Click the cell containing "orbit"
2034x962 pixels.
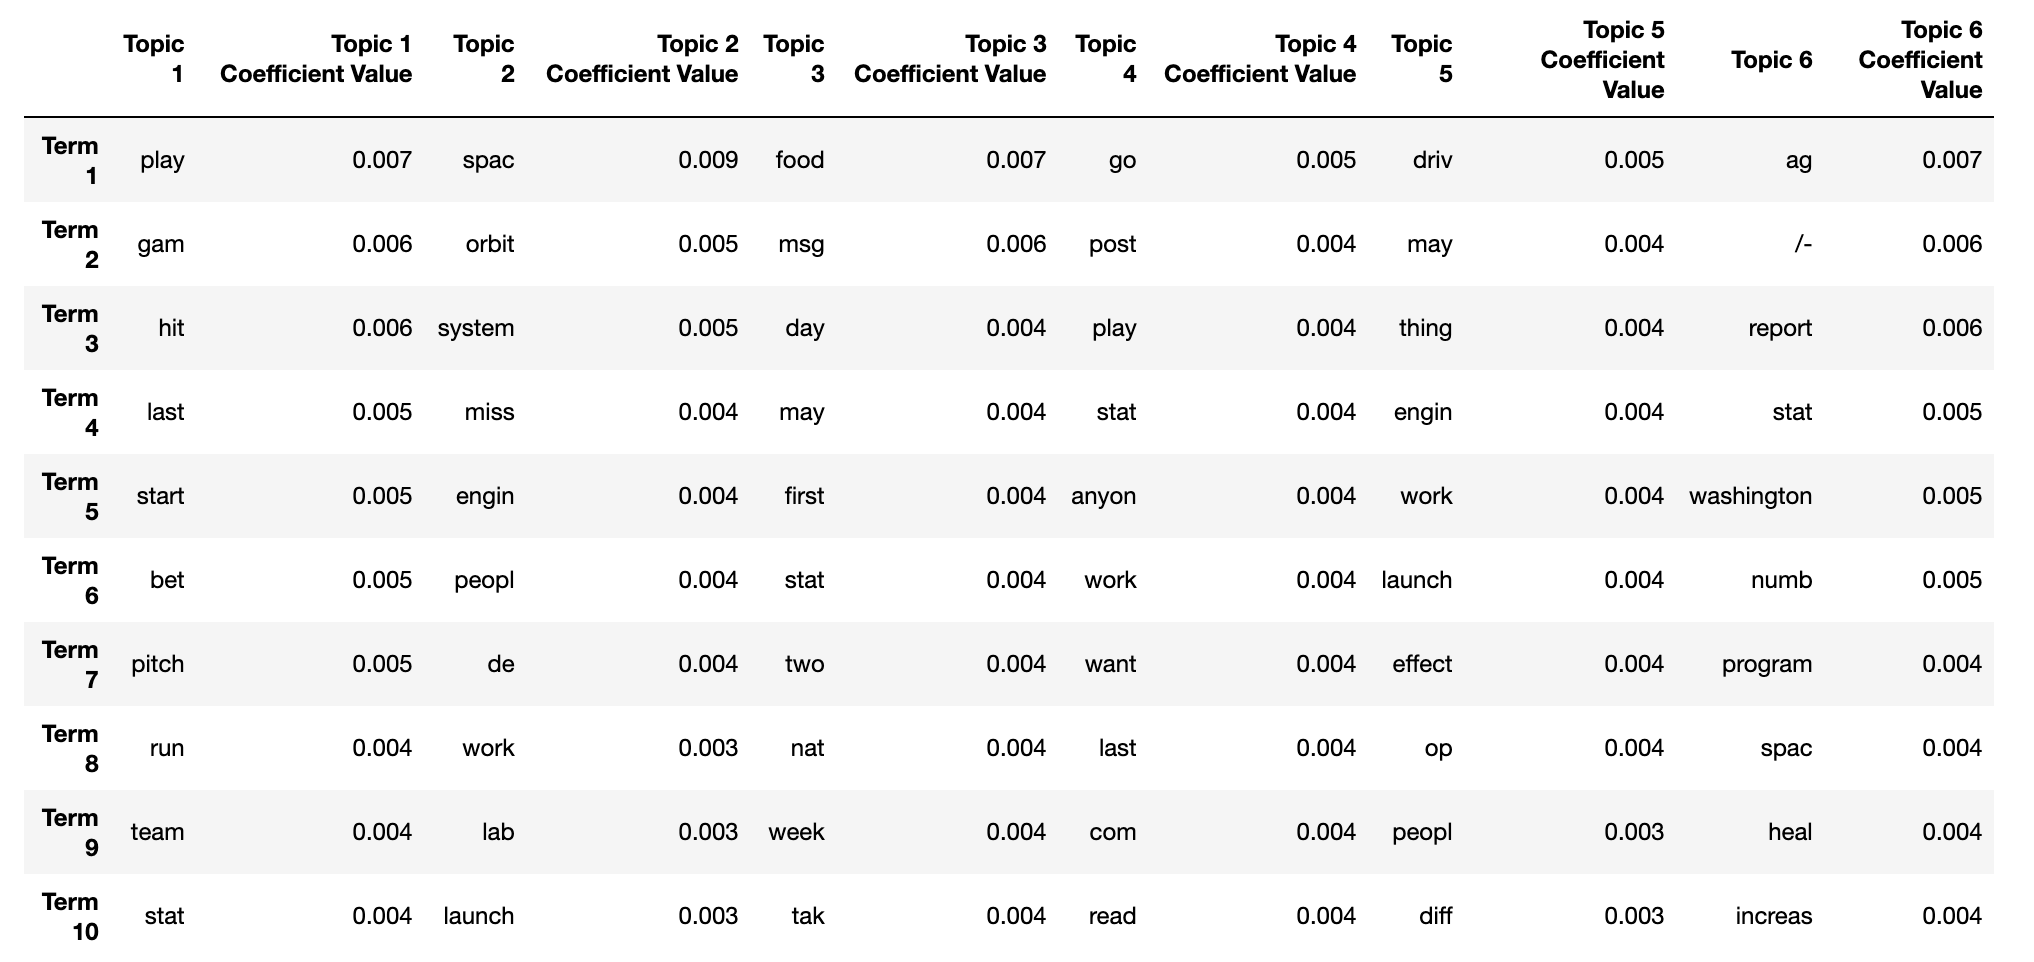click(x=490, y=245)
